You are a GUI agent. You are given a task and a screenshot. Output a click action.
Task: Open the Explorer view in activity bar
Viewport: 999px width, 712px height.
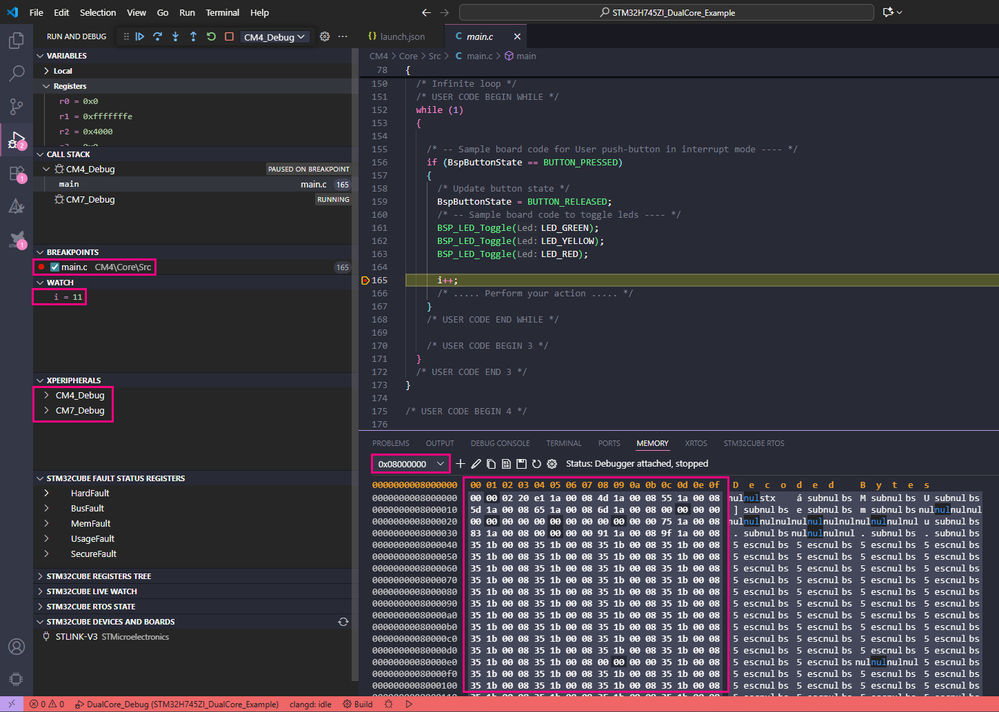tap(16, 41)
